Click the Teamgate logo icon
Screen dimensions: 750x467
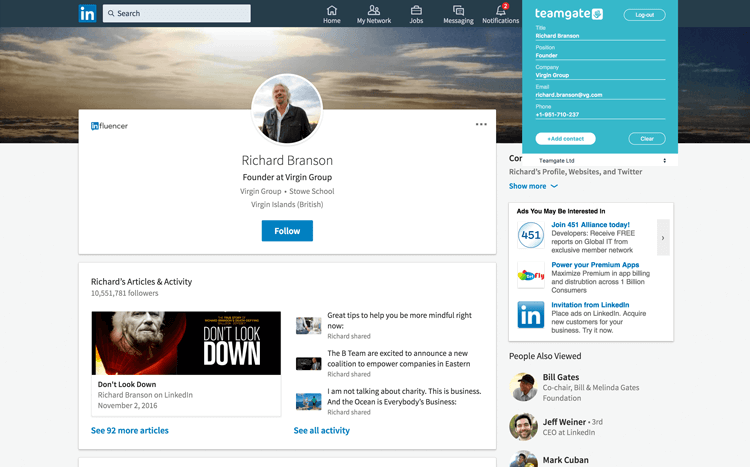(597, 14)
